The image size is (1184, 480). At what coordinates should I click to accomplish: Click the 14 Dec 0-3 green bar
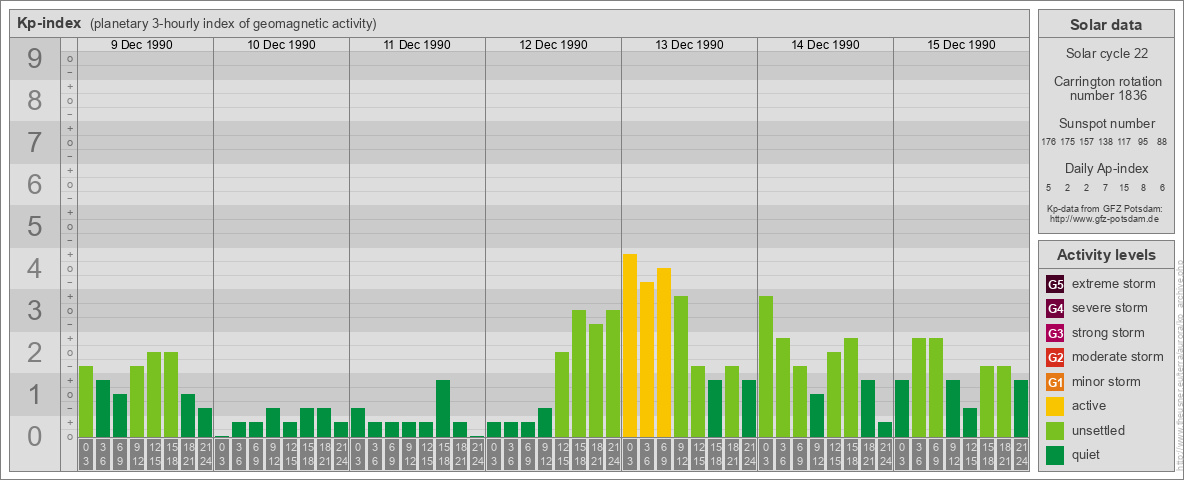pos(766,367)
